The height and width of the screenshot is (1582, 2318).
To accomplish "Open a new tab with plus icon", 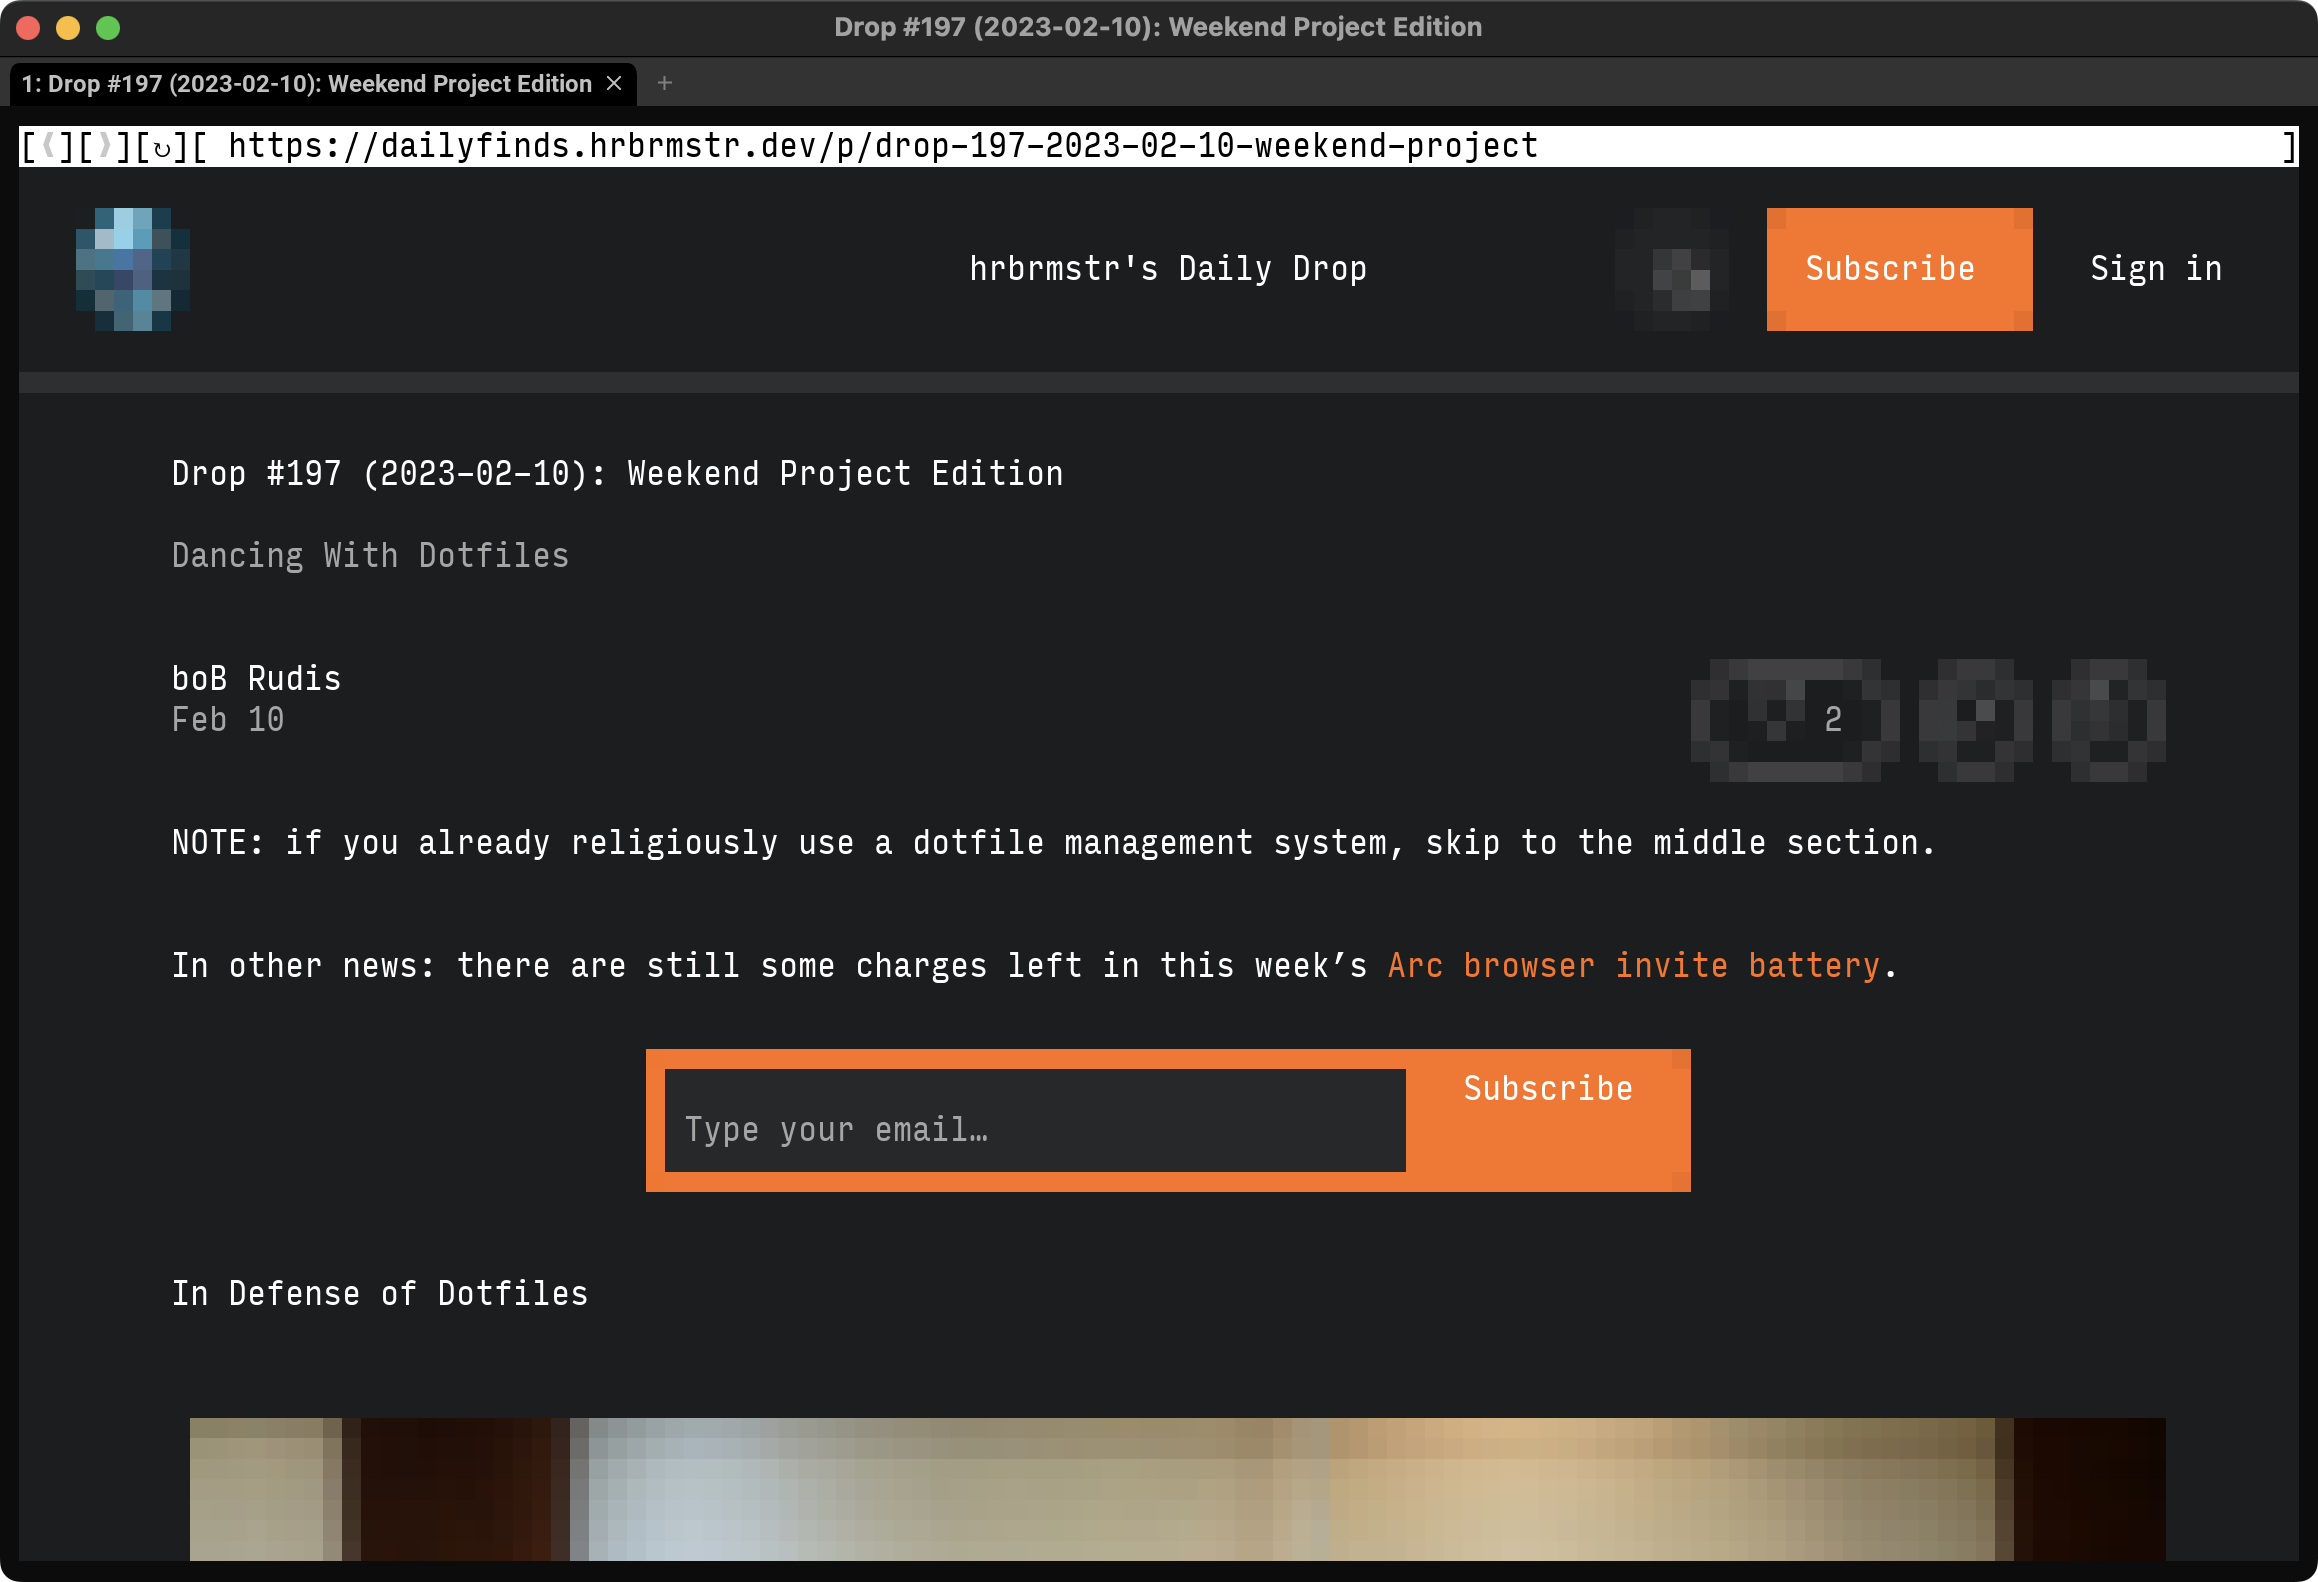I will pyautogui.click(x=665, y=83).
